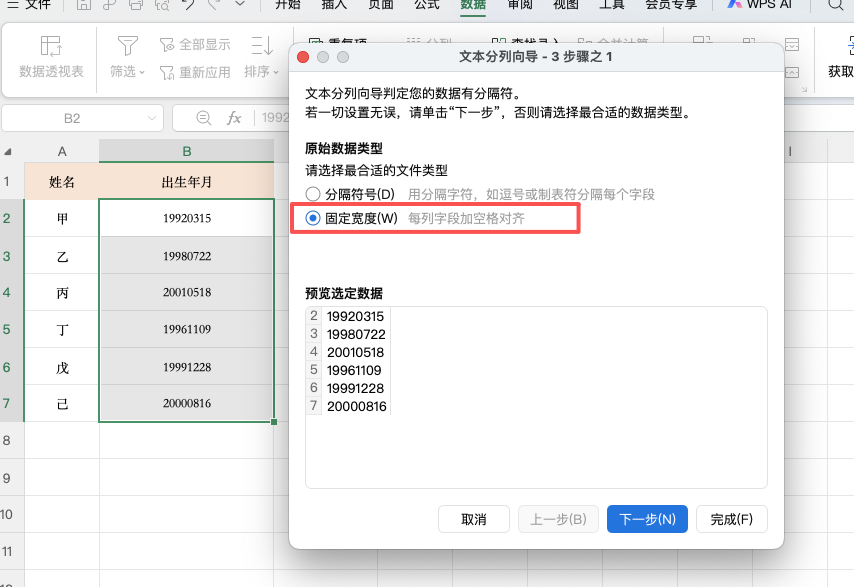
Task: Click the print icon in quick access toolbar
Action: pyautogui.click(x=136, y=4)
